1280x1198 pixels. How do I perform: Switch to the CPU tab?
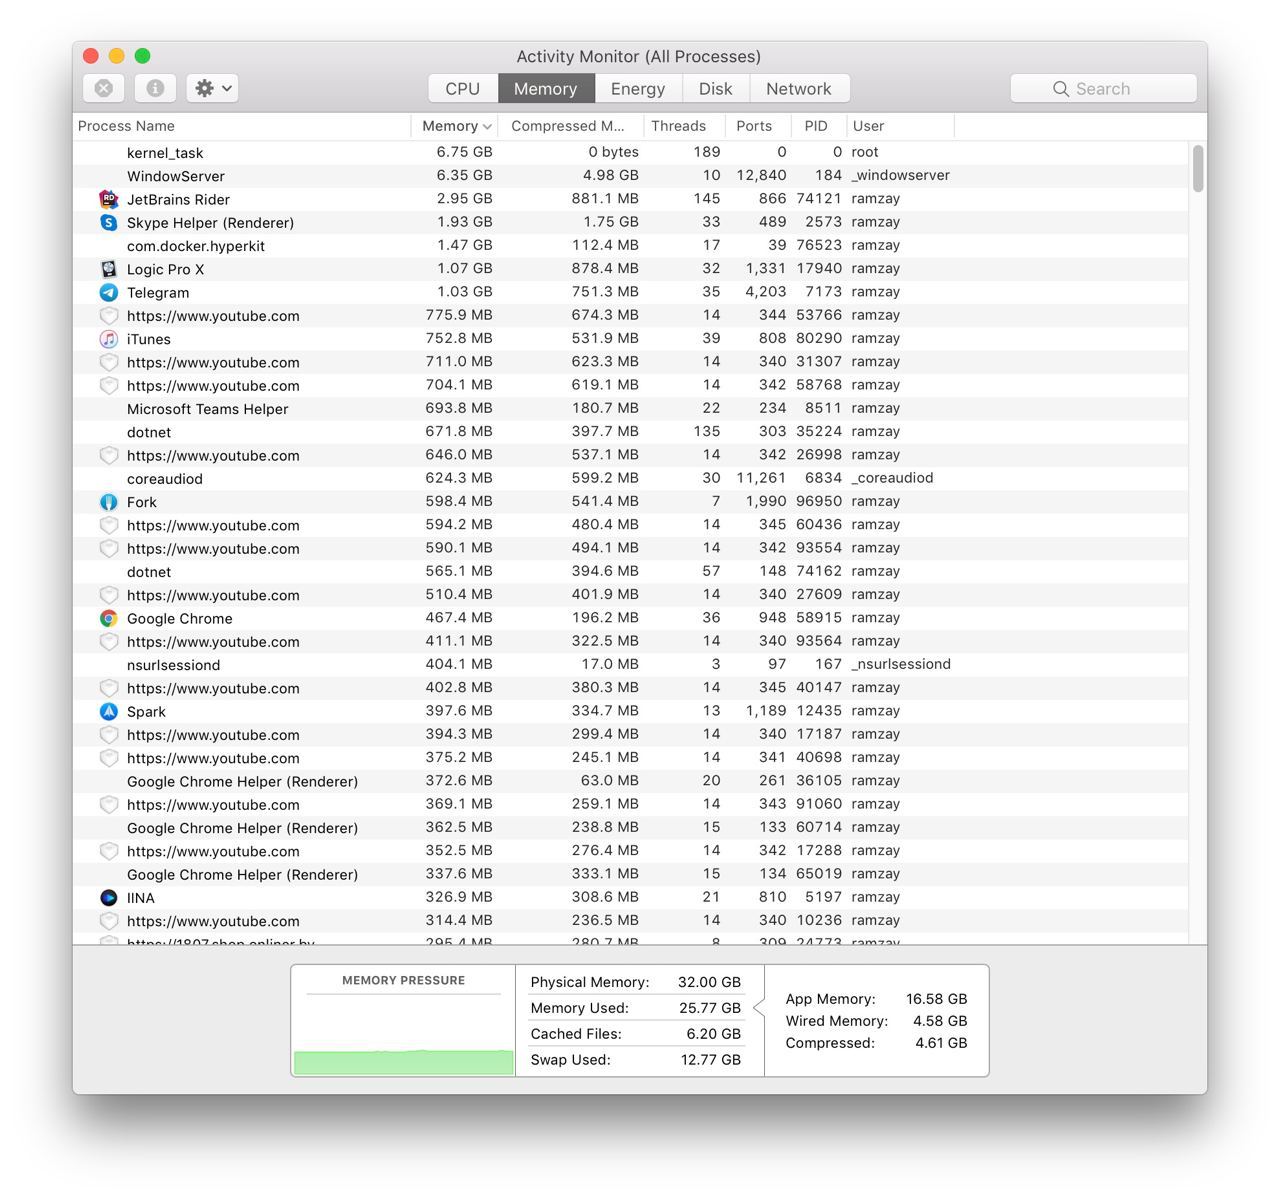(x=463, y=88)
